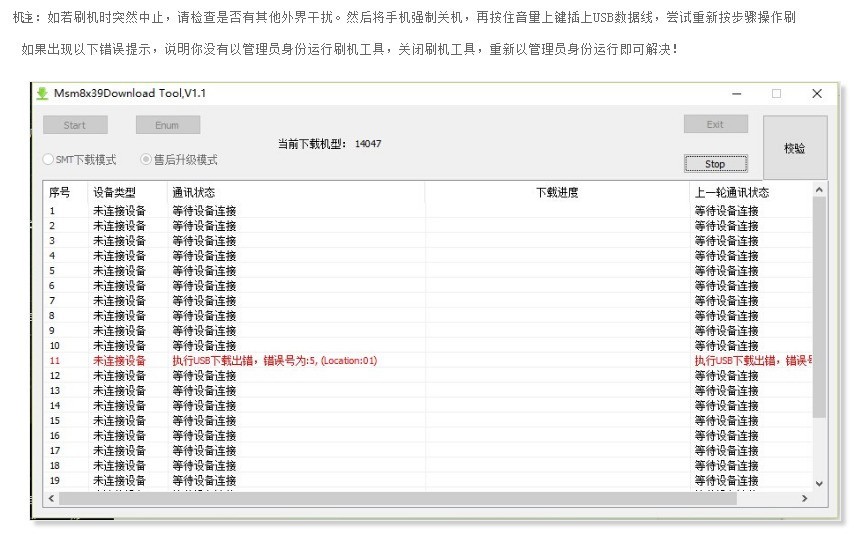Select device row number 13
This screenshot has width=861, height=544.
click(x=428, y=391)
